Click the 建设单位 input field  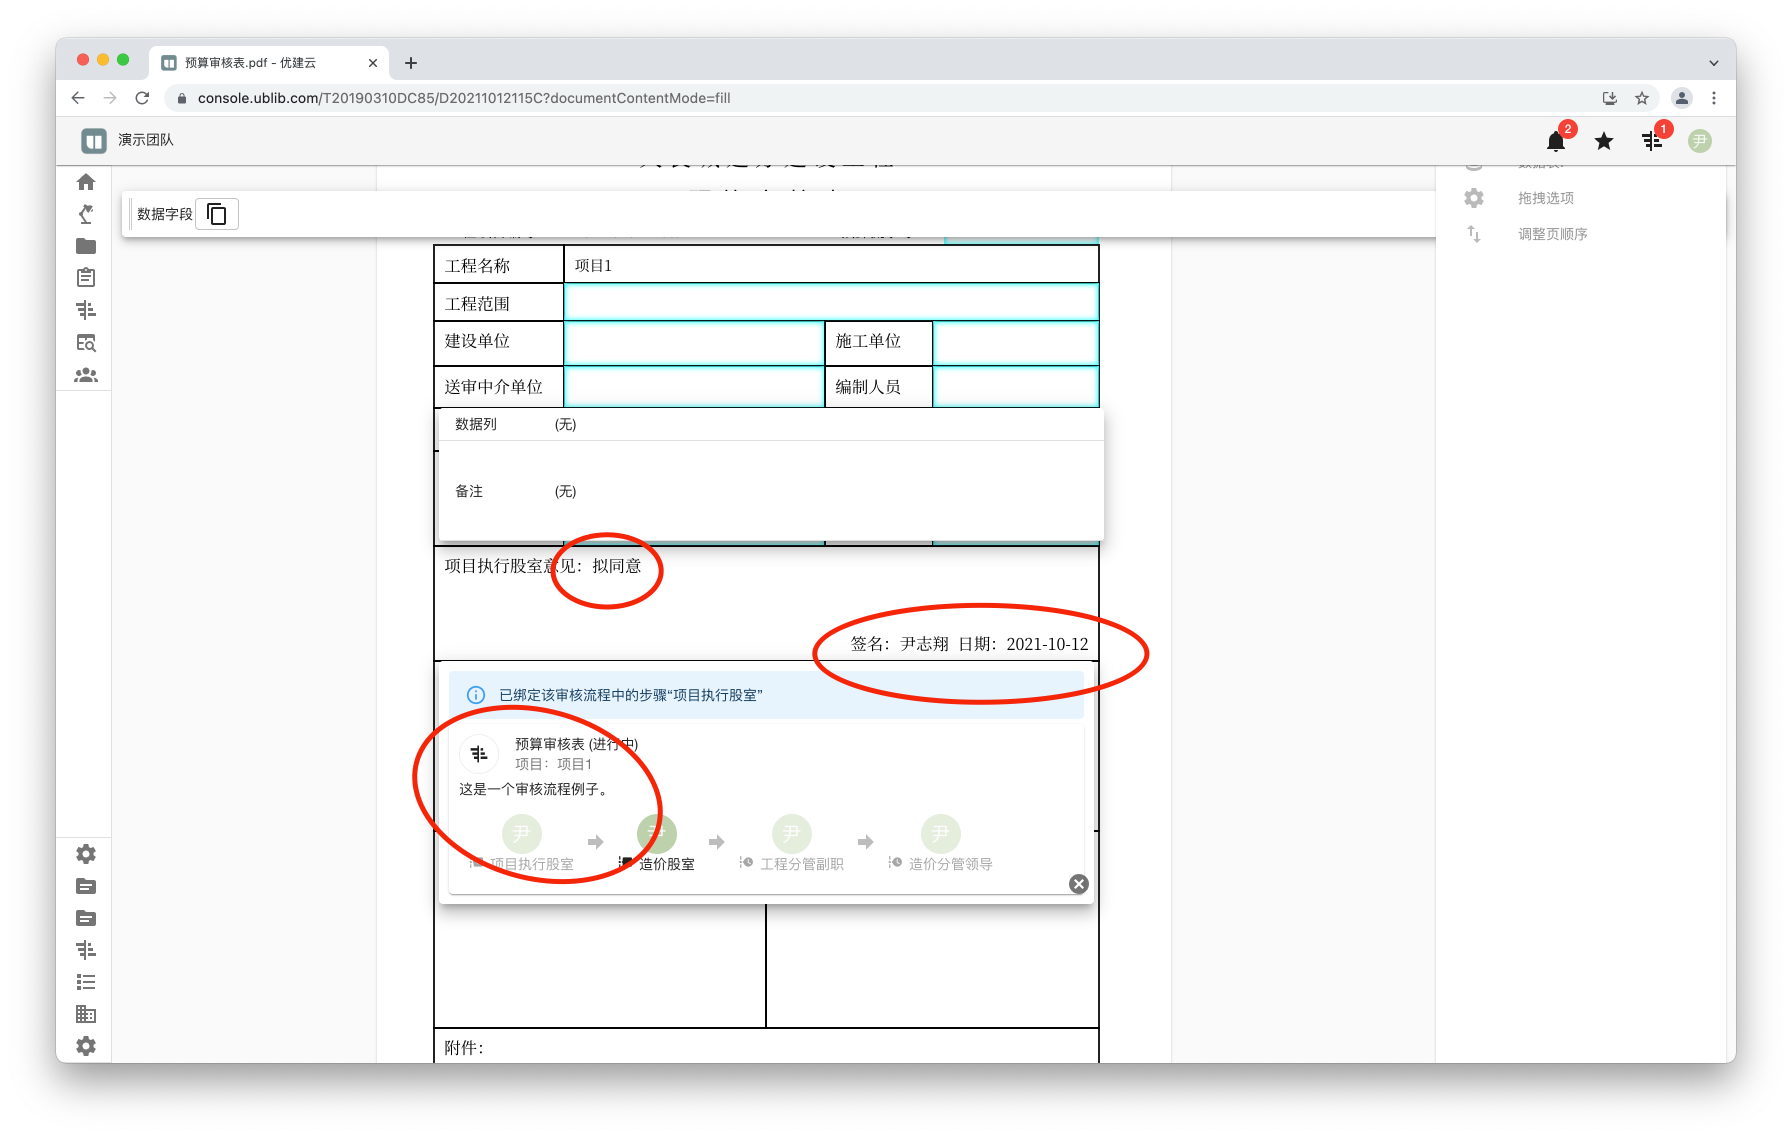click(693, 342)
